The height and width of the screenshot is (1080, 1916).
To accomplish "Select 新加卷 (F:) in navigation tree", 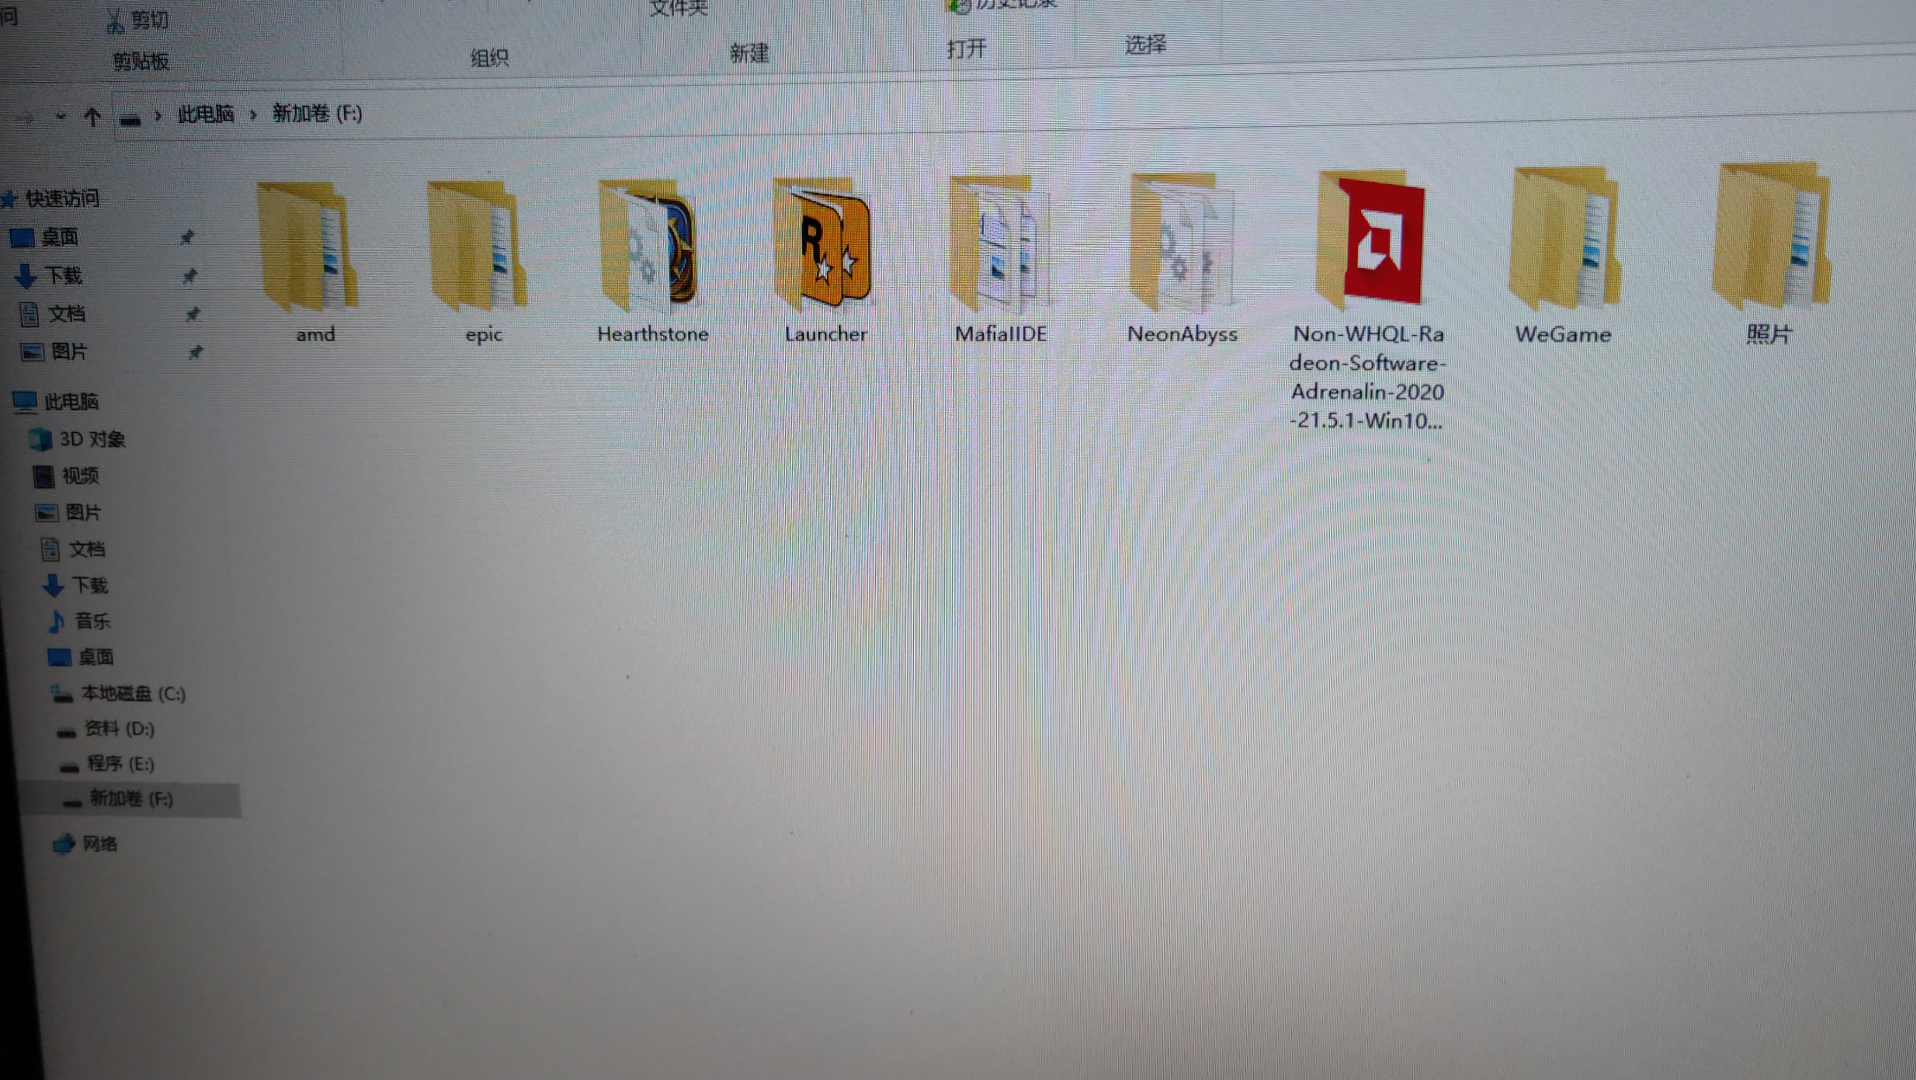I will [131, 798].
